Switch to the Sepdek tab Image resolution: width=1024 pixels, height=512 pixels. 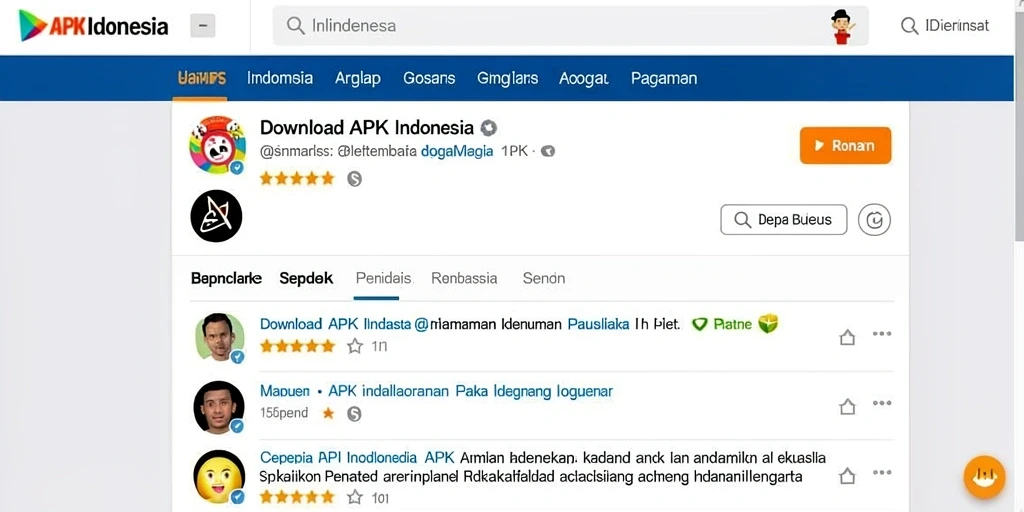(x=306, y=278)
